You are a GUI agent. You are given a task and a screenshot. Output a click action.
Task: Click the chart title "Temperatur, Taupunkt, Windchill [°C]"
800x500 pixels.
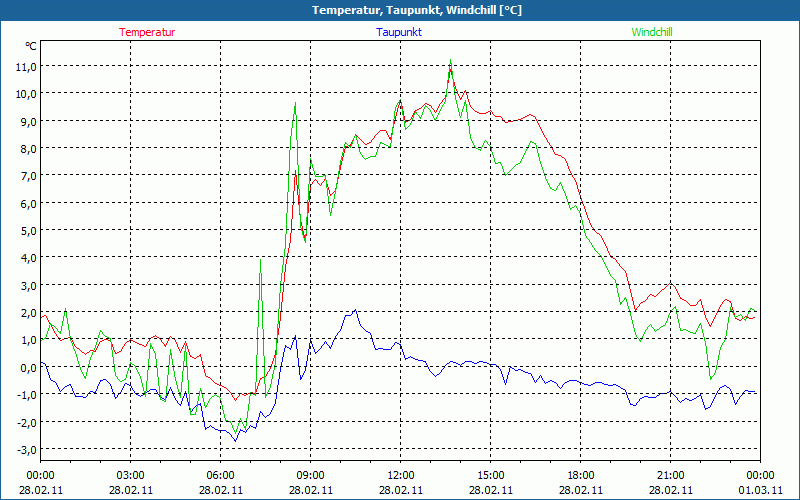click(417, 10)
